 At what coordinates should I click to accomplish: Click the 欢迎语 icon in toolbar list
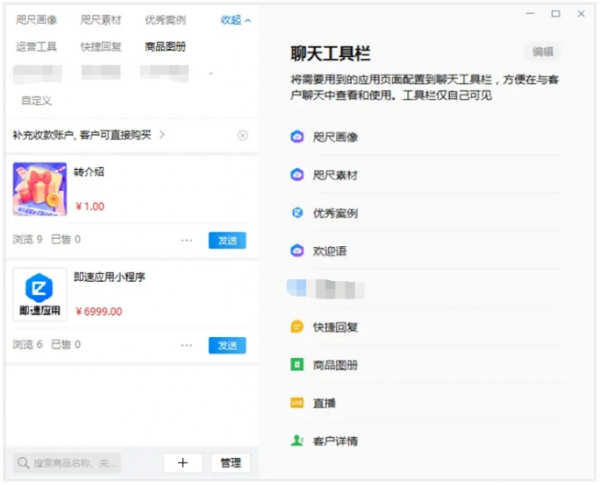click(296, 251)
